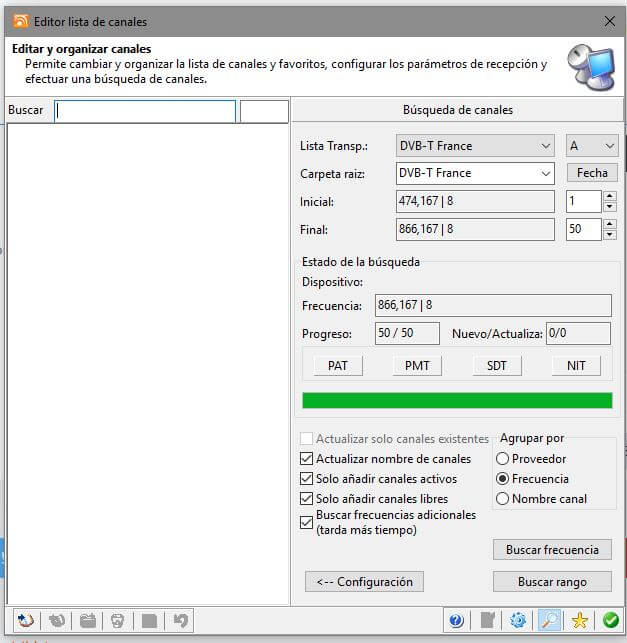This screenshot has width=627, height=643.
Task: Click the 'Búsqueda de canales' tab header
Action: (x=459, y=110)
